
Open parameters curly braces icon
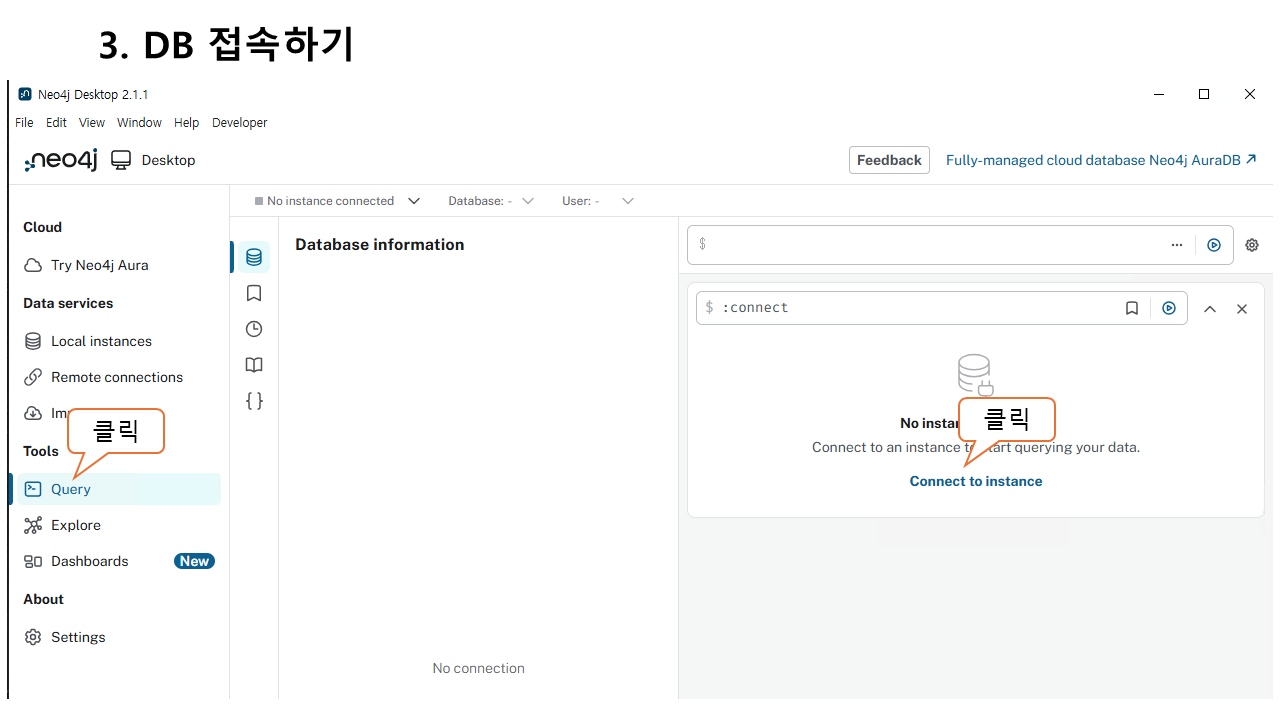[254, 401]
